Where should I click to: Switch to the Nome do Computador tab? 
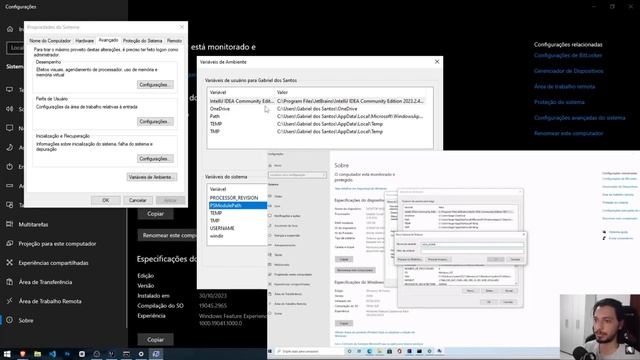[x=50, y=41]
